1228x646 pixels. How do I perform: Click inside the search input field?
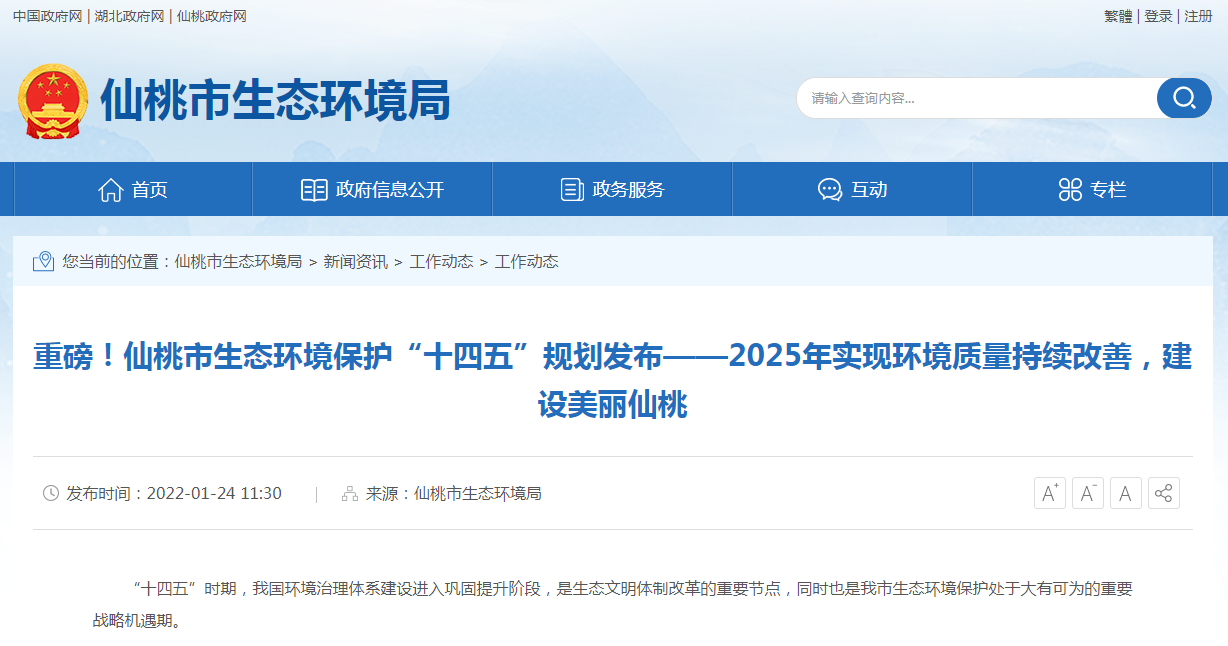pyautogui.click(x=960, y=98)
